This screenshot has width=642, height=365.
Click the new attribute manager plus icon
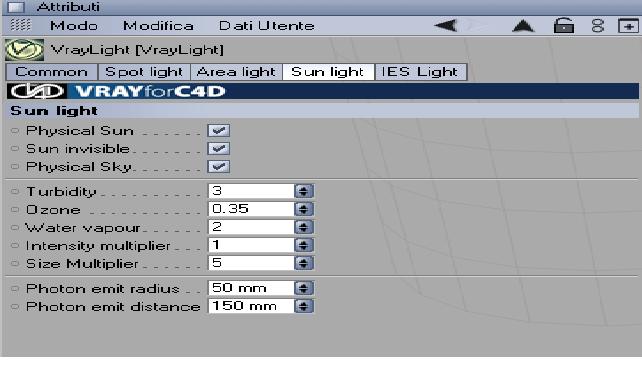pyautogui.click(x=628, y=26)
